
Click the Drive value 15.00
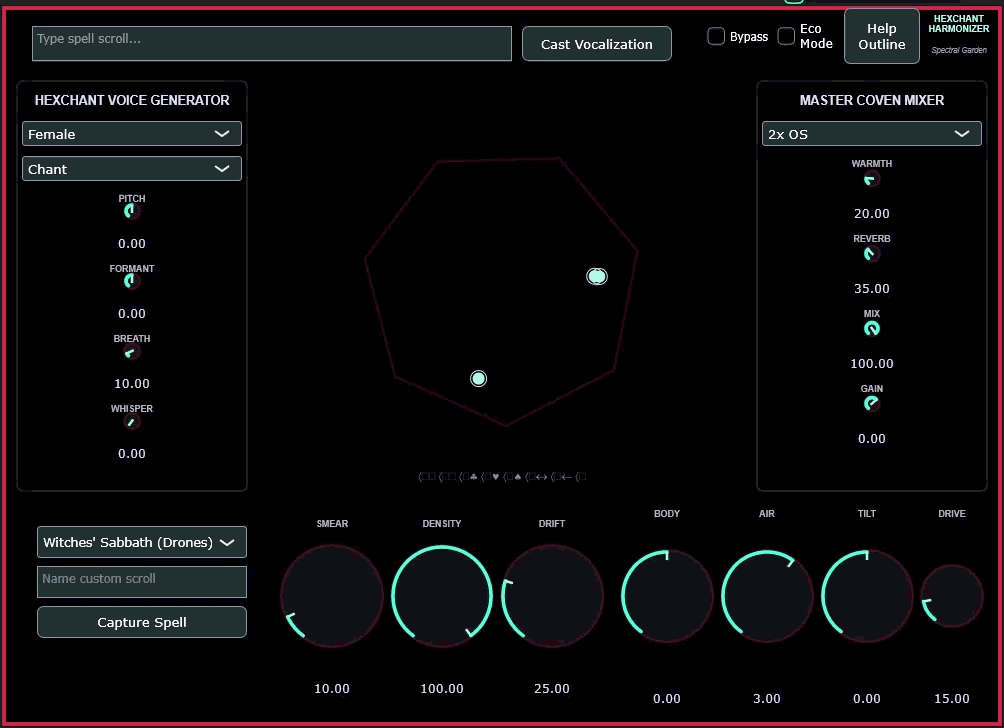pos(951,699)
